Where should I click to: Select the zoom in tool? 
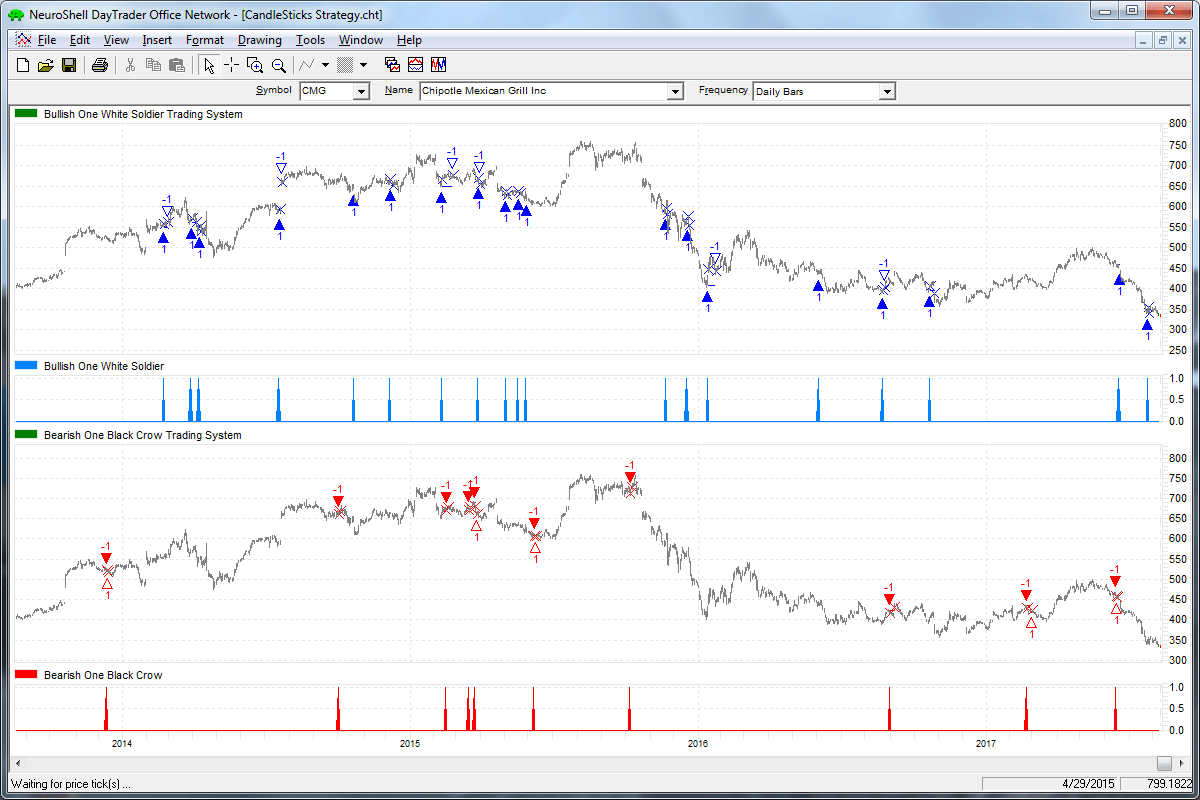tap(255, 65)
